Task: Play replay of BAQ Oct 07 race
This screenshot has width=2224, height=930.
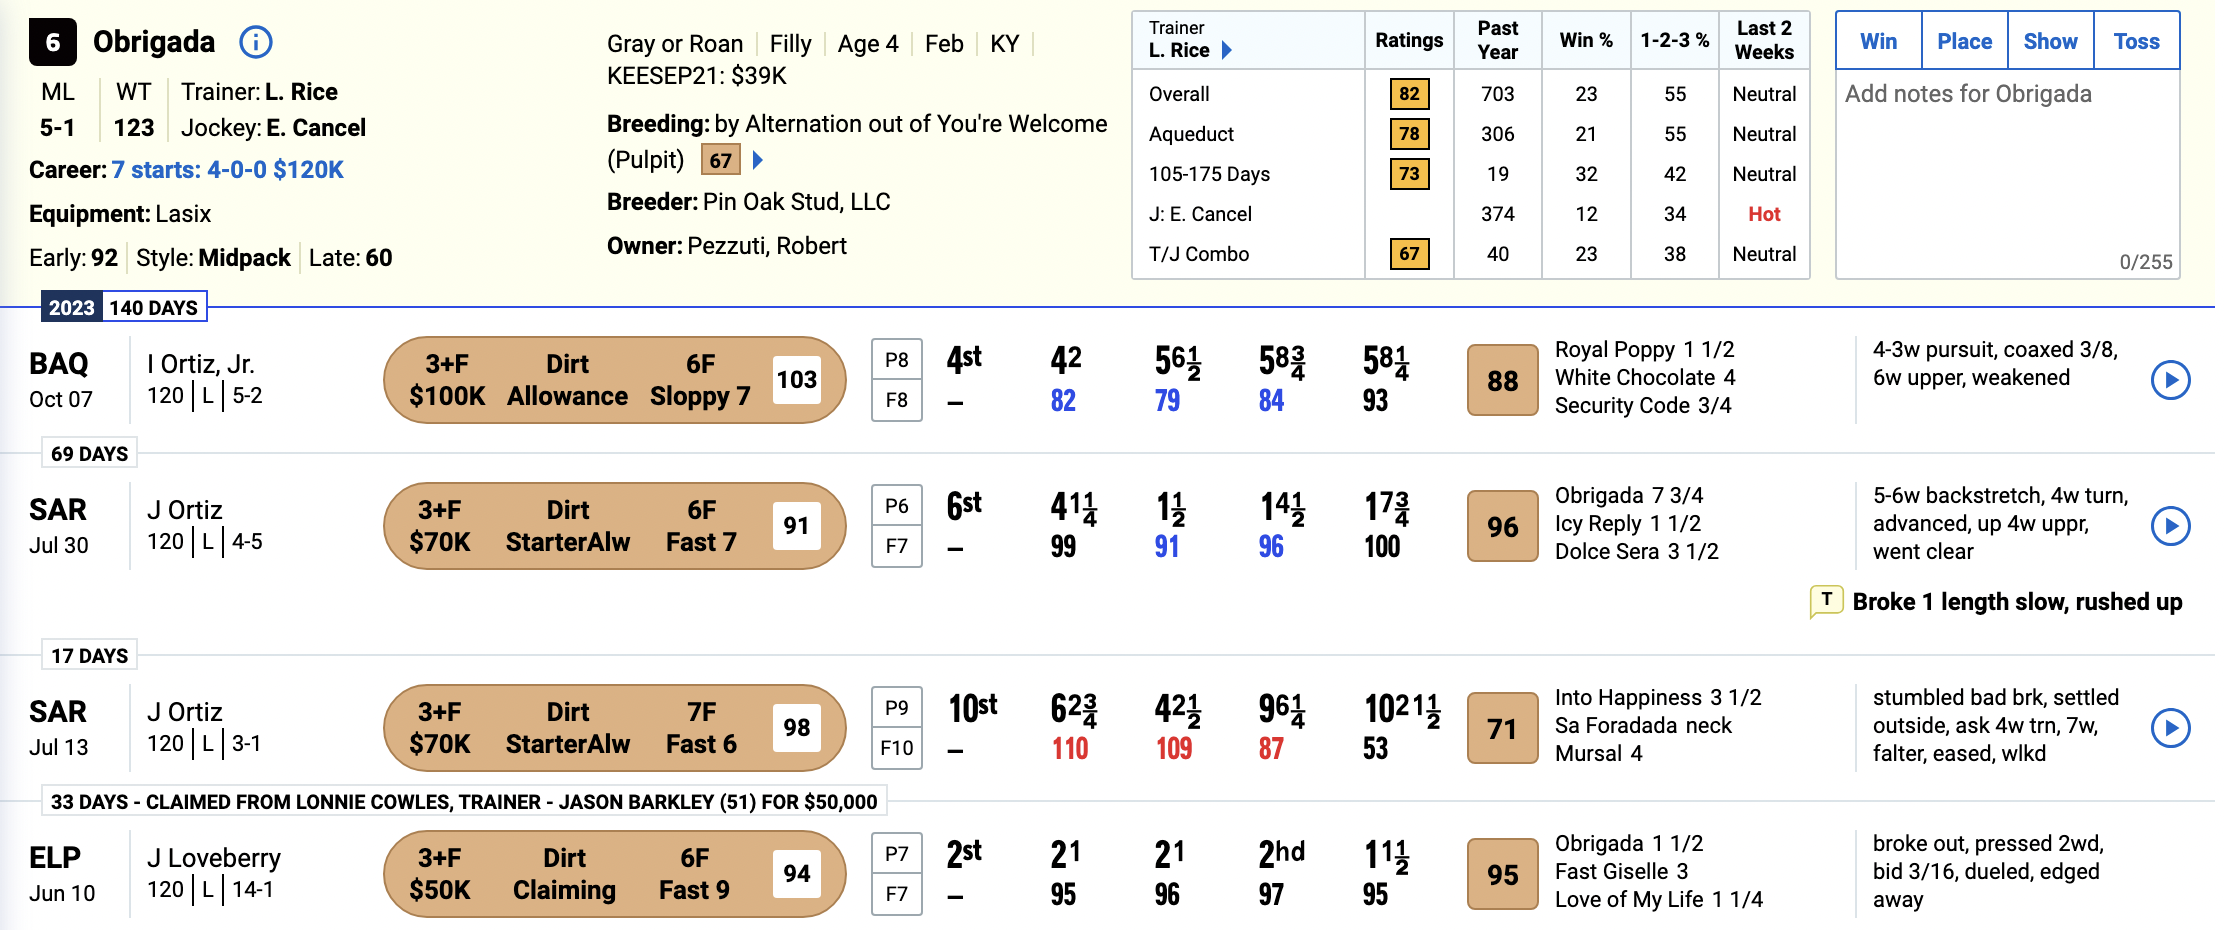Action: (x=2170, y=380)
